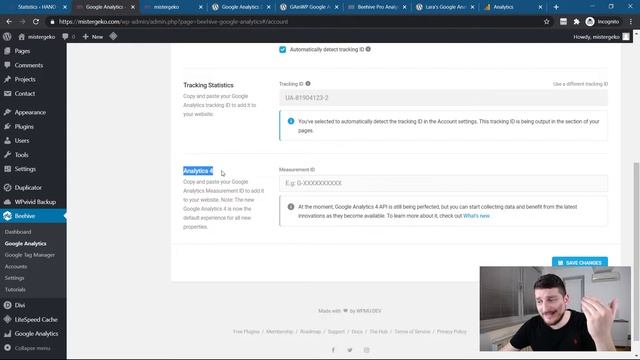Viewport: 640px width, 360px height.
Task: Open Pages in WordPress sidebar
Action: [22, 51]
